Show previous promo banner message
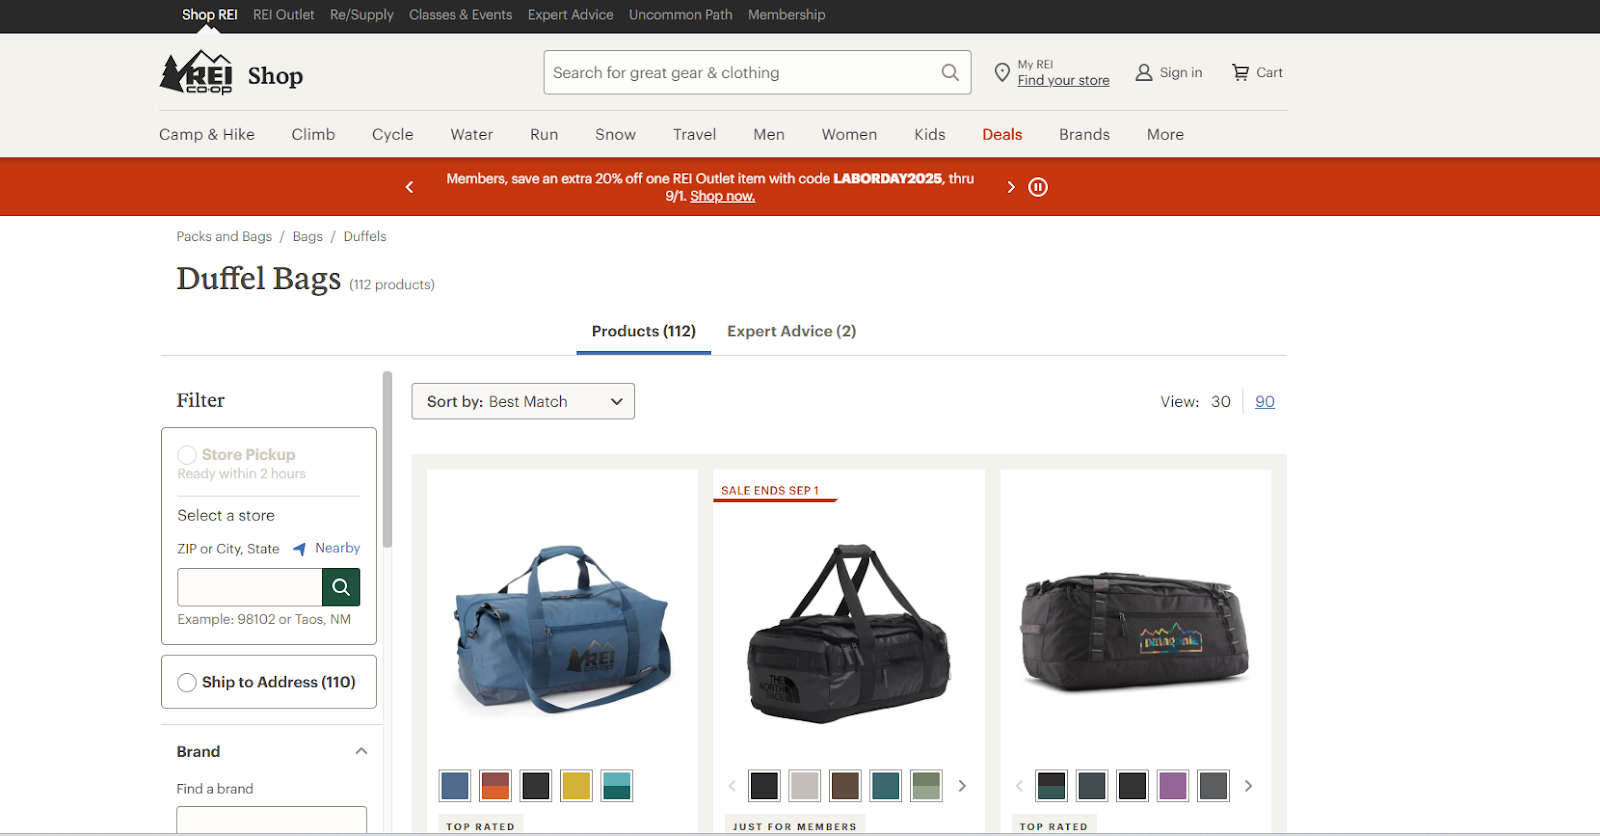 pyautogui.click(x=409, y=187)
